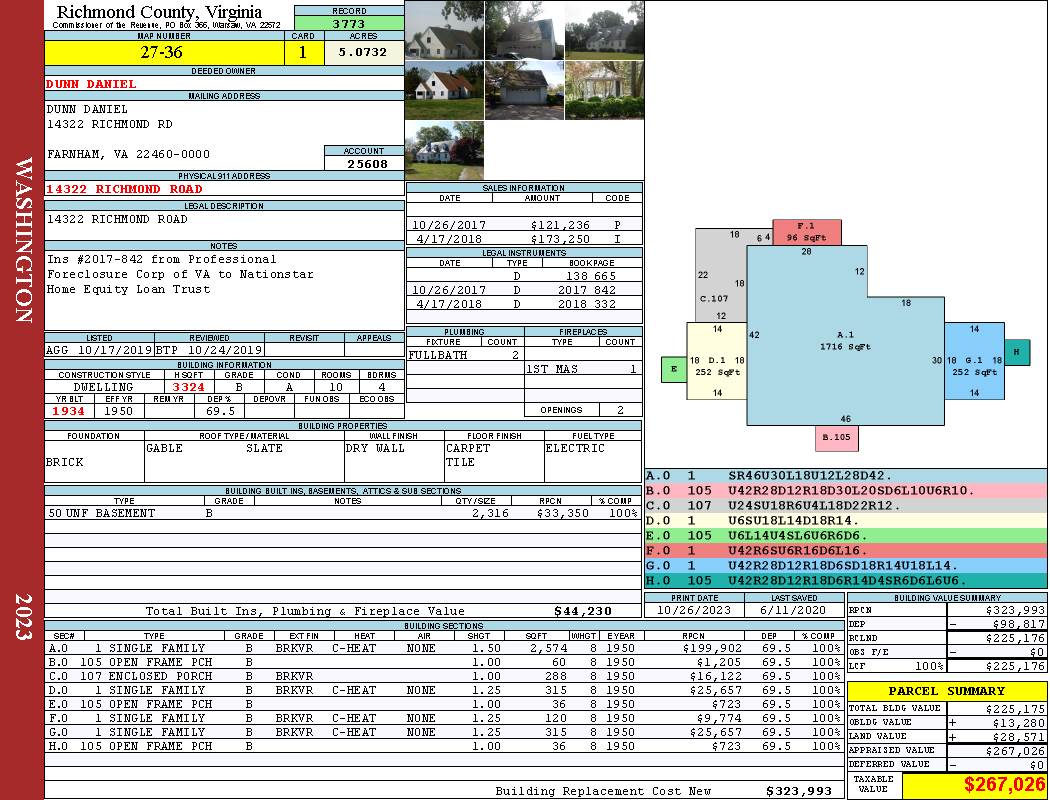Click print date 10/26/2023

[693, 611]
